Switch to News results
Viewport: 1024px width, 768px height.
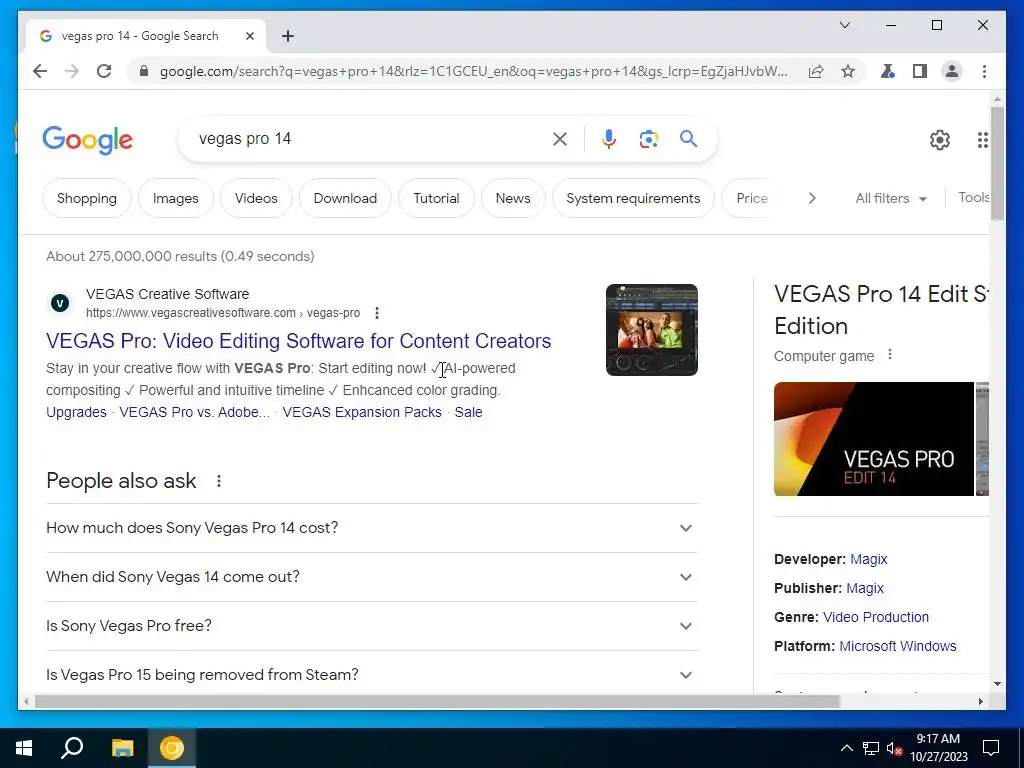point(513,198)
